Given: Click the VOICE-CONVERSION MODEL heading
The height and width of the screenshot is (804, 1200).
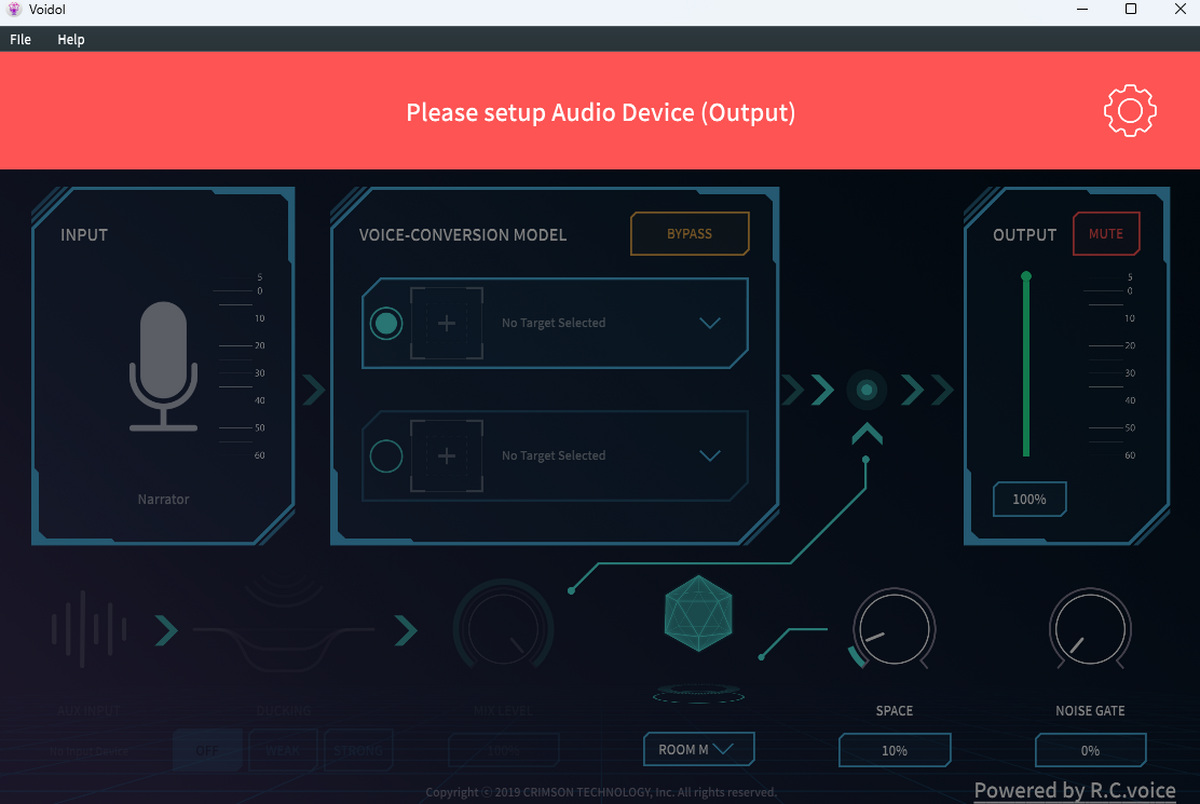Looking at the screenshot, I should 463,235.
